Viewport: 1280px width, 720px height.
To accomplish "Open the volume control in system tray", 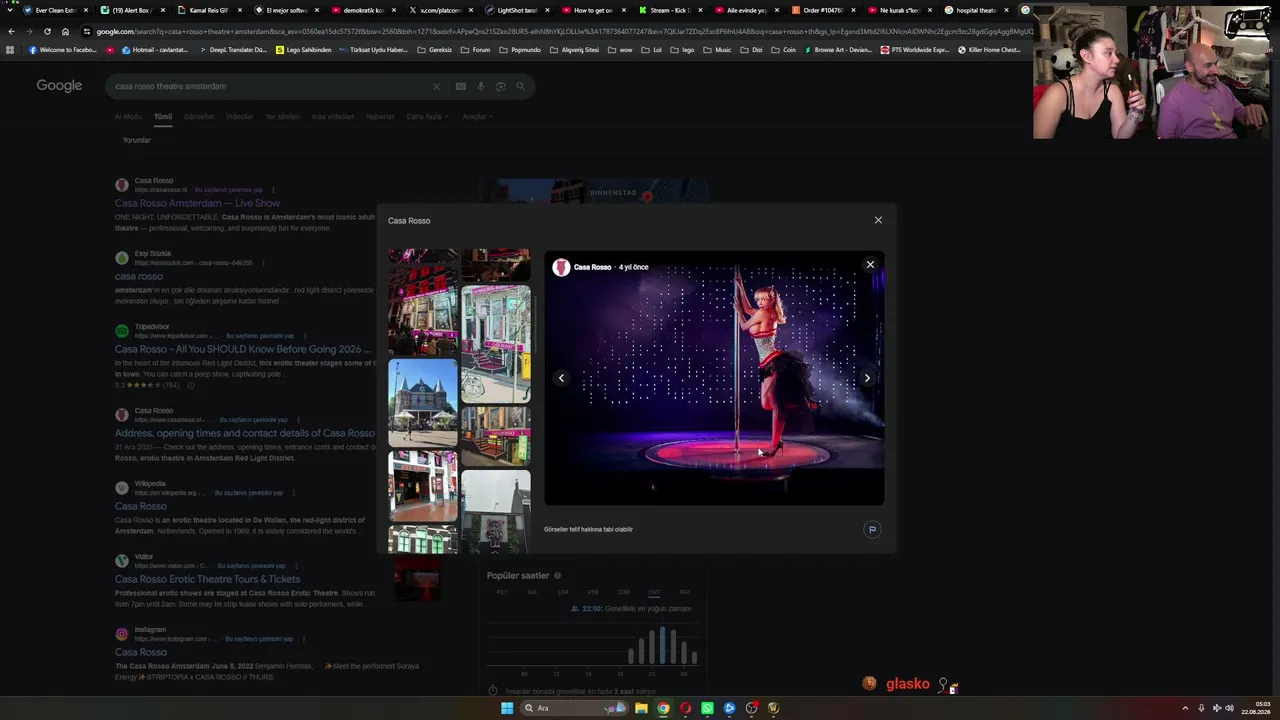I will coord(1230,708).
